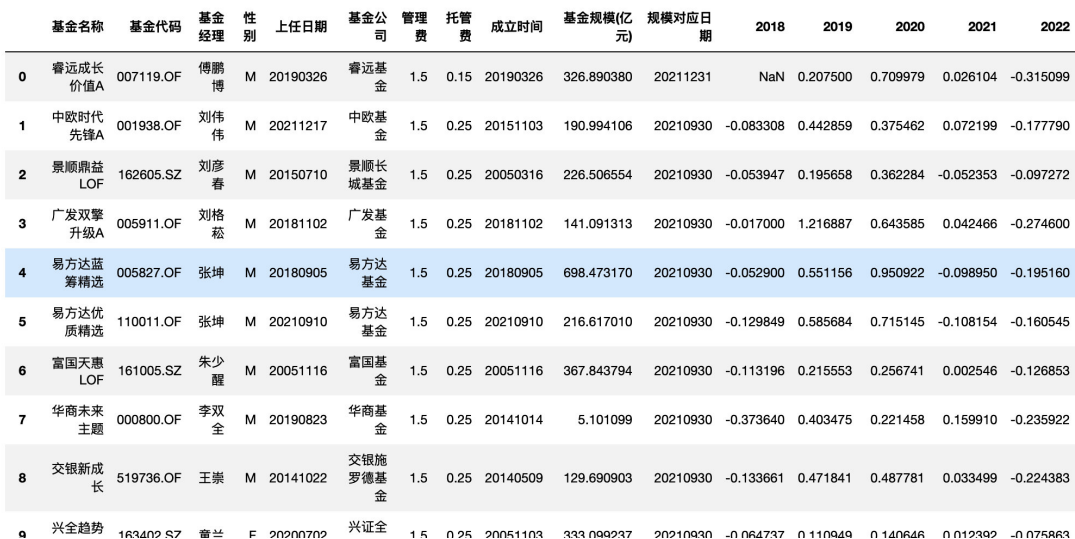Click the NaN value in 2018 column
The width and height of the screenshot is (1075, 539).
(771, 77)
